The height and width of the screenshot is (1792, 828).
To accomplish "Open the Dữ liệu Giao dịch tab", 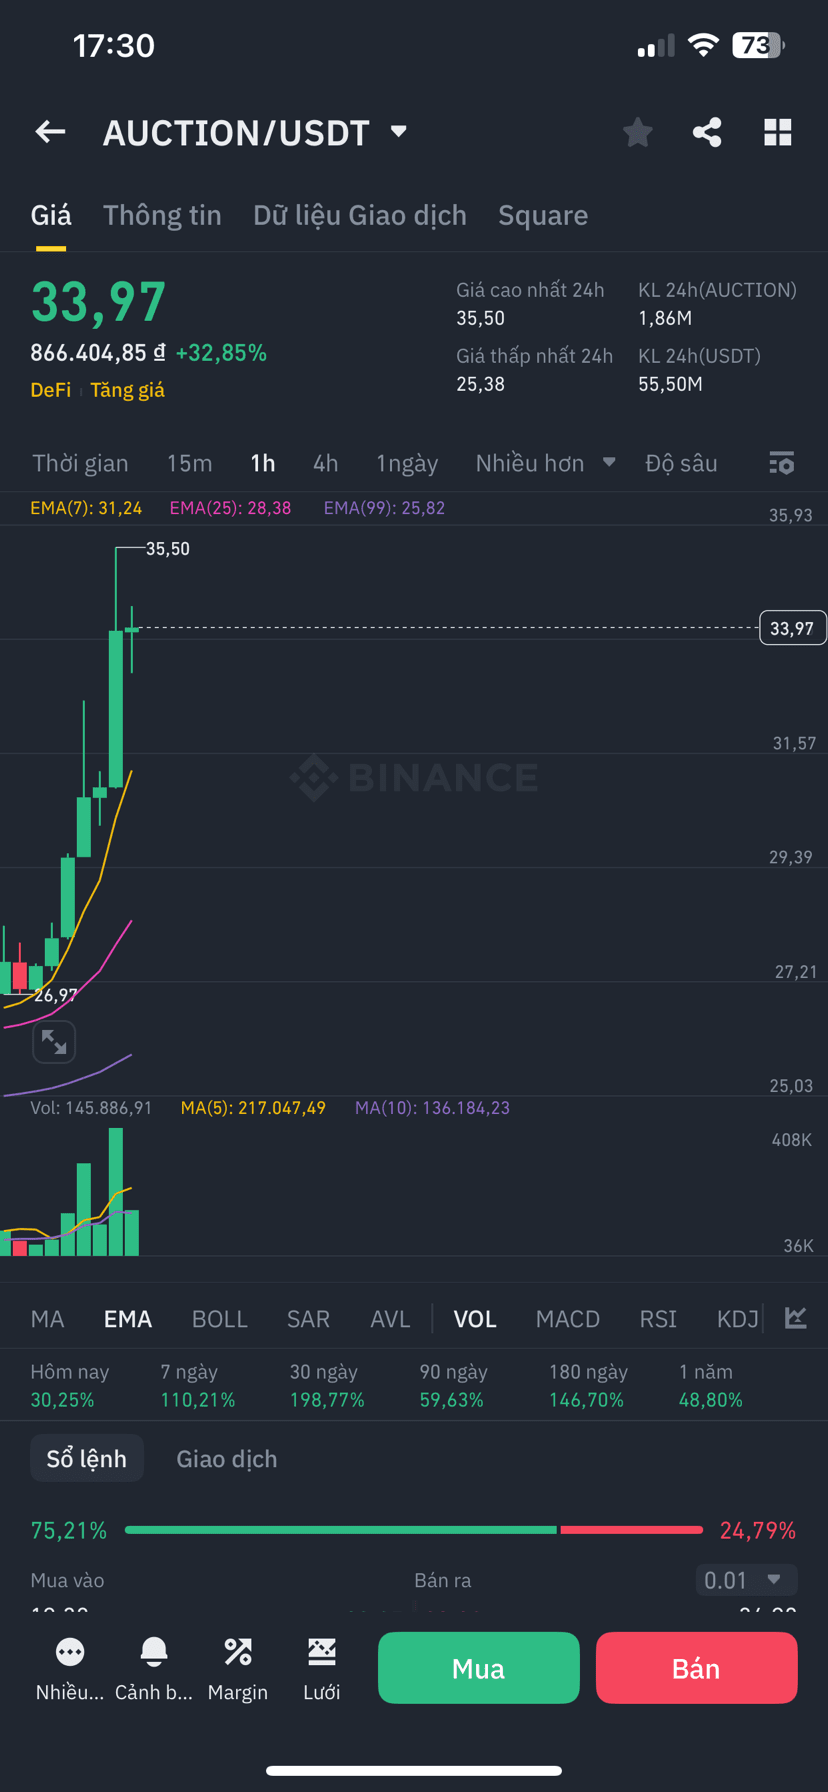I will point(360,215).
